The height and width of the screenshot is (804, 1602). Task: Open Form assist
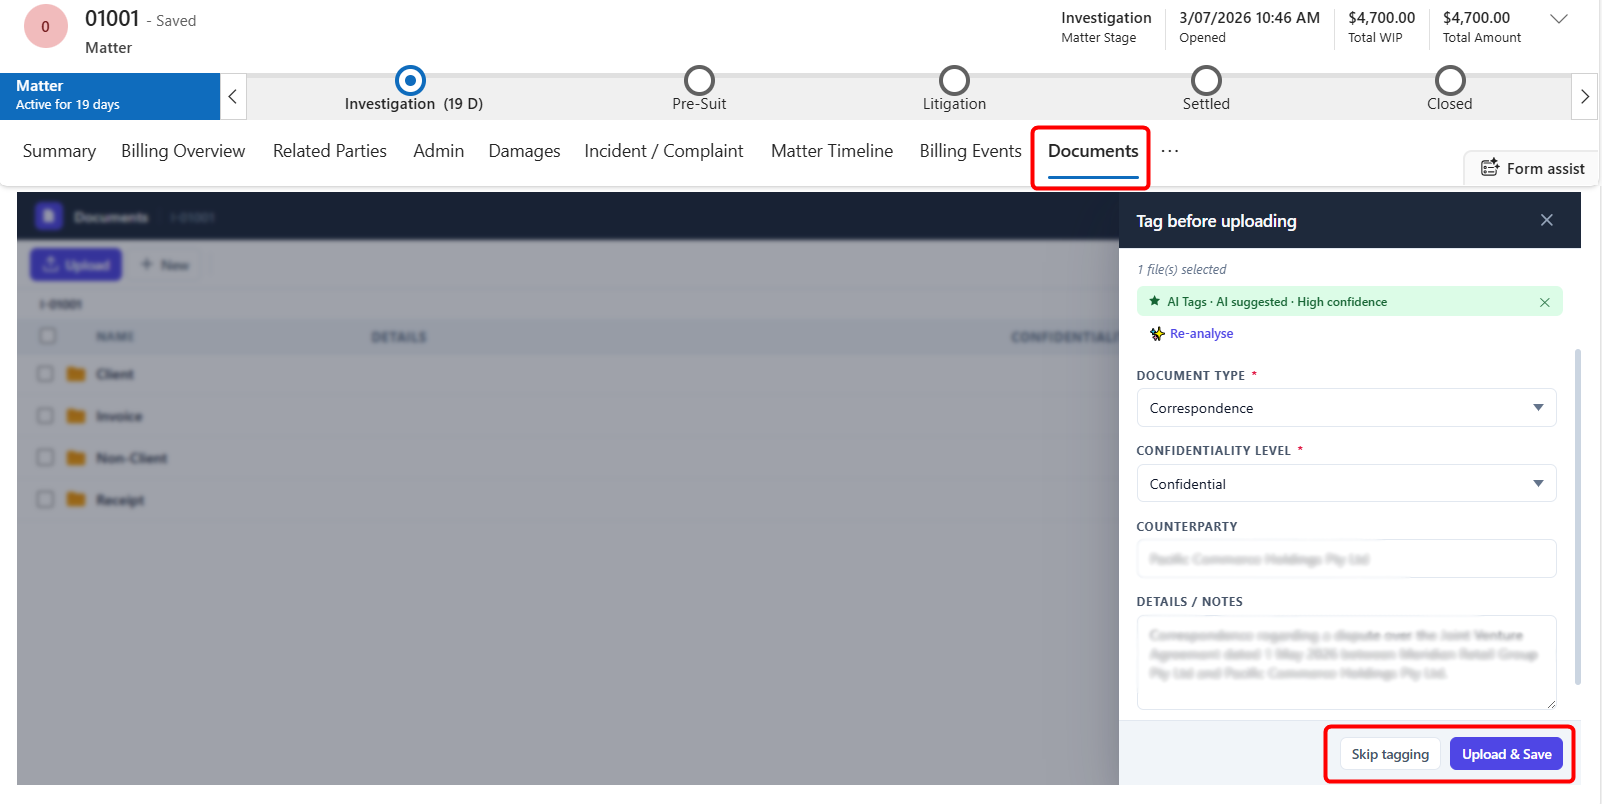pos(1532,168)
